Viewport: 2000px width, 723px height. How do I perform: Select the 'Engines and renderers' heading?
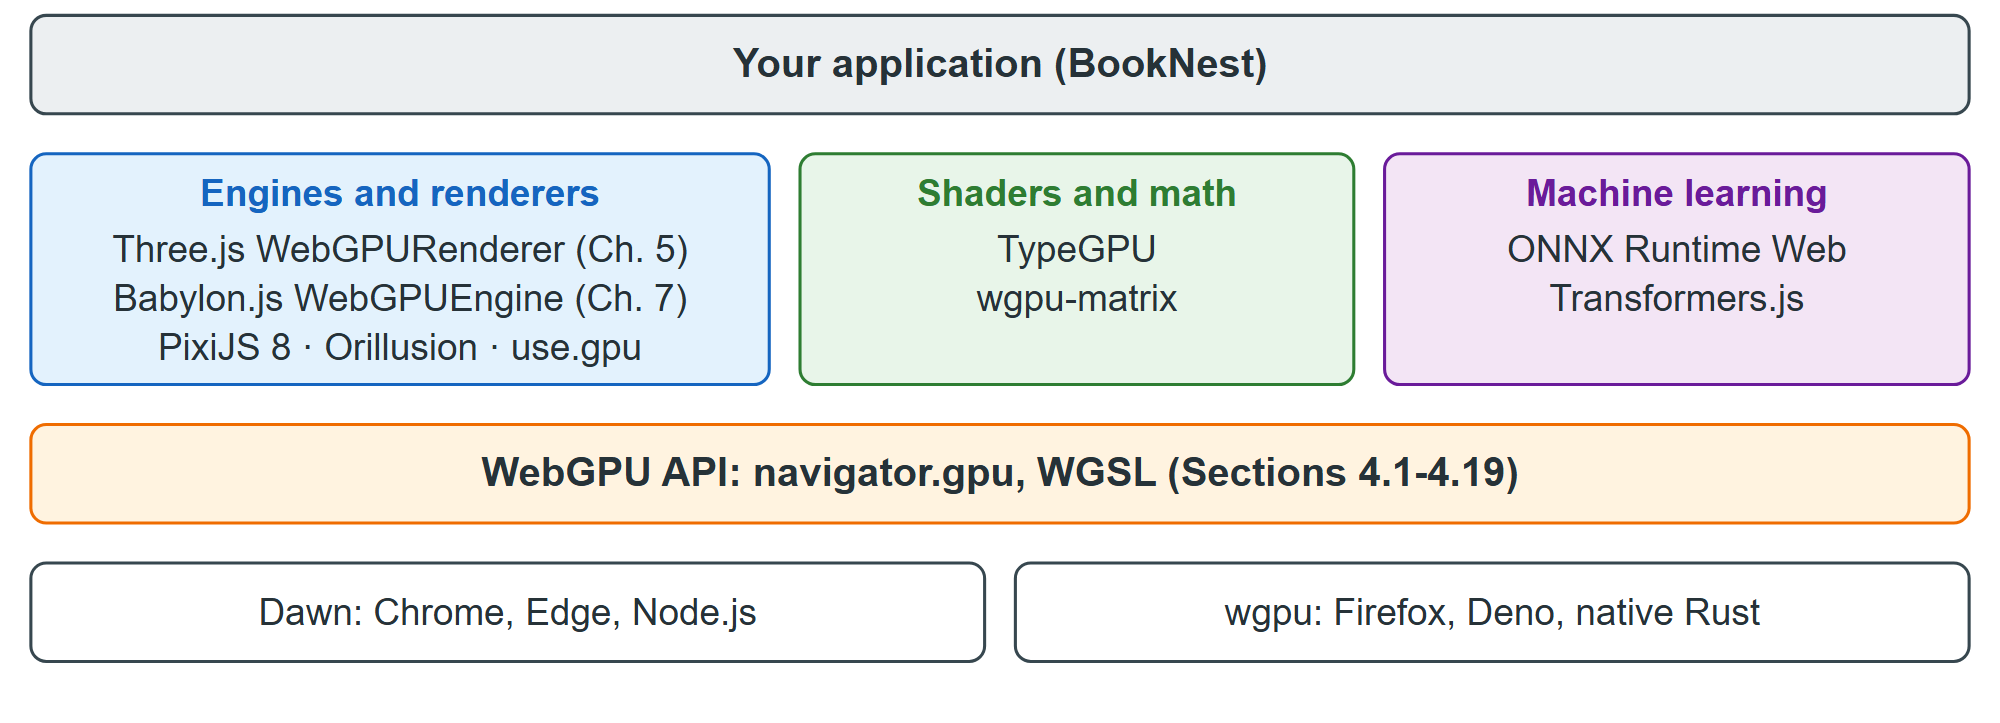coord(400,193)
